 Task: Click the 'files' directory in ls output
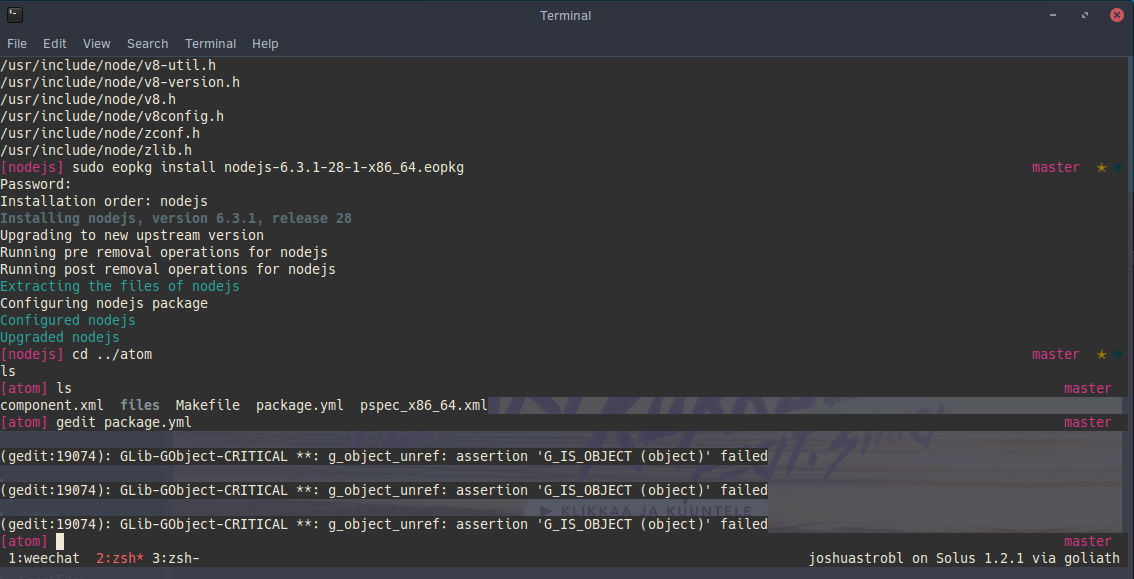pos(140,406)
